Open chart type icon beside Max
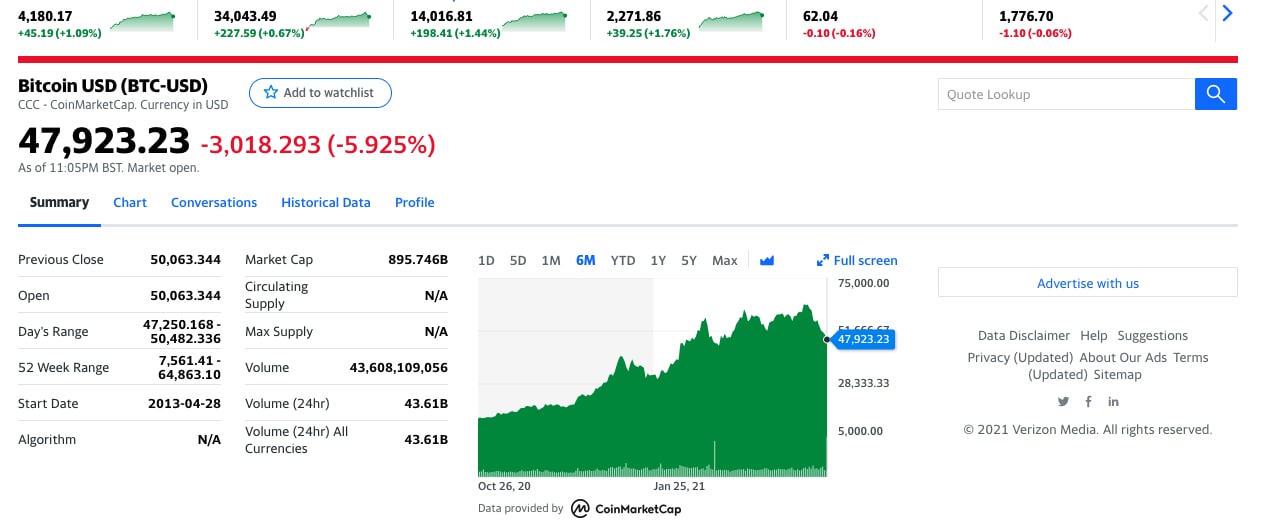The width and height of the screenshot is (1272, 524). pyautogui.click(x=767, y=260)
